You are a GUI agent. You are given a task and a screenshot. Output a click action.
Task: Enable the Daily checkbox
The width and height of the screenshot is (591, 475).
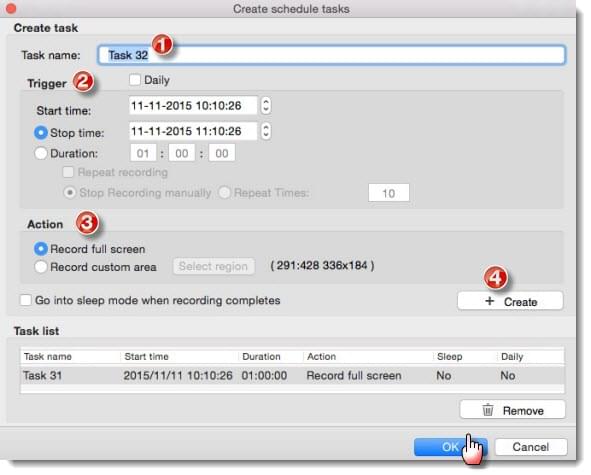135,80
